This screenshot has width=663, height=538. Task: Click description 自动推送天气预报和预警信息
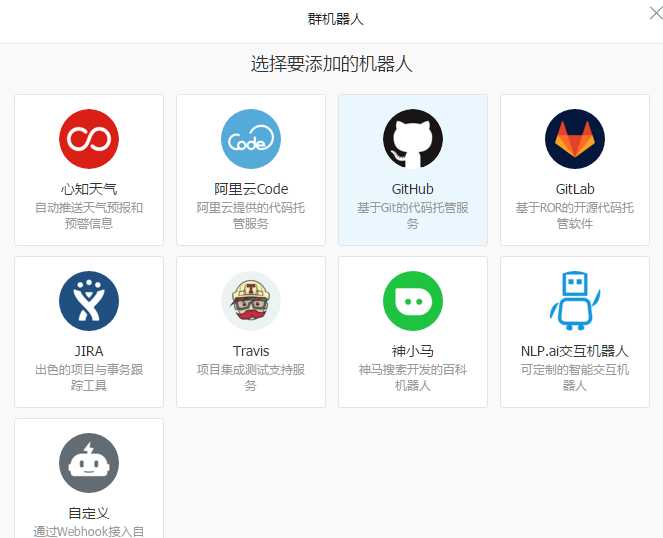click(89, 215)
